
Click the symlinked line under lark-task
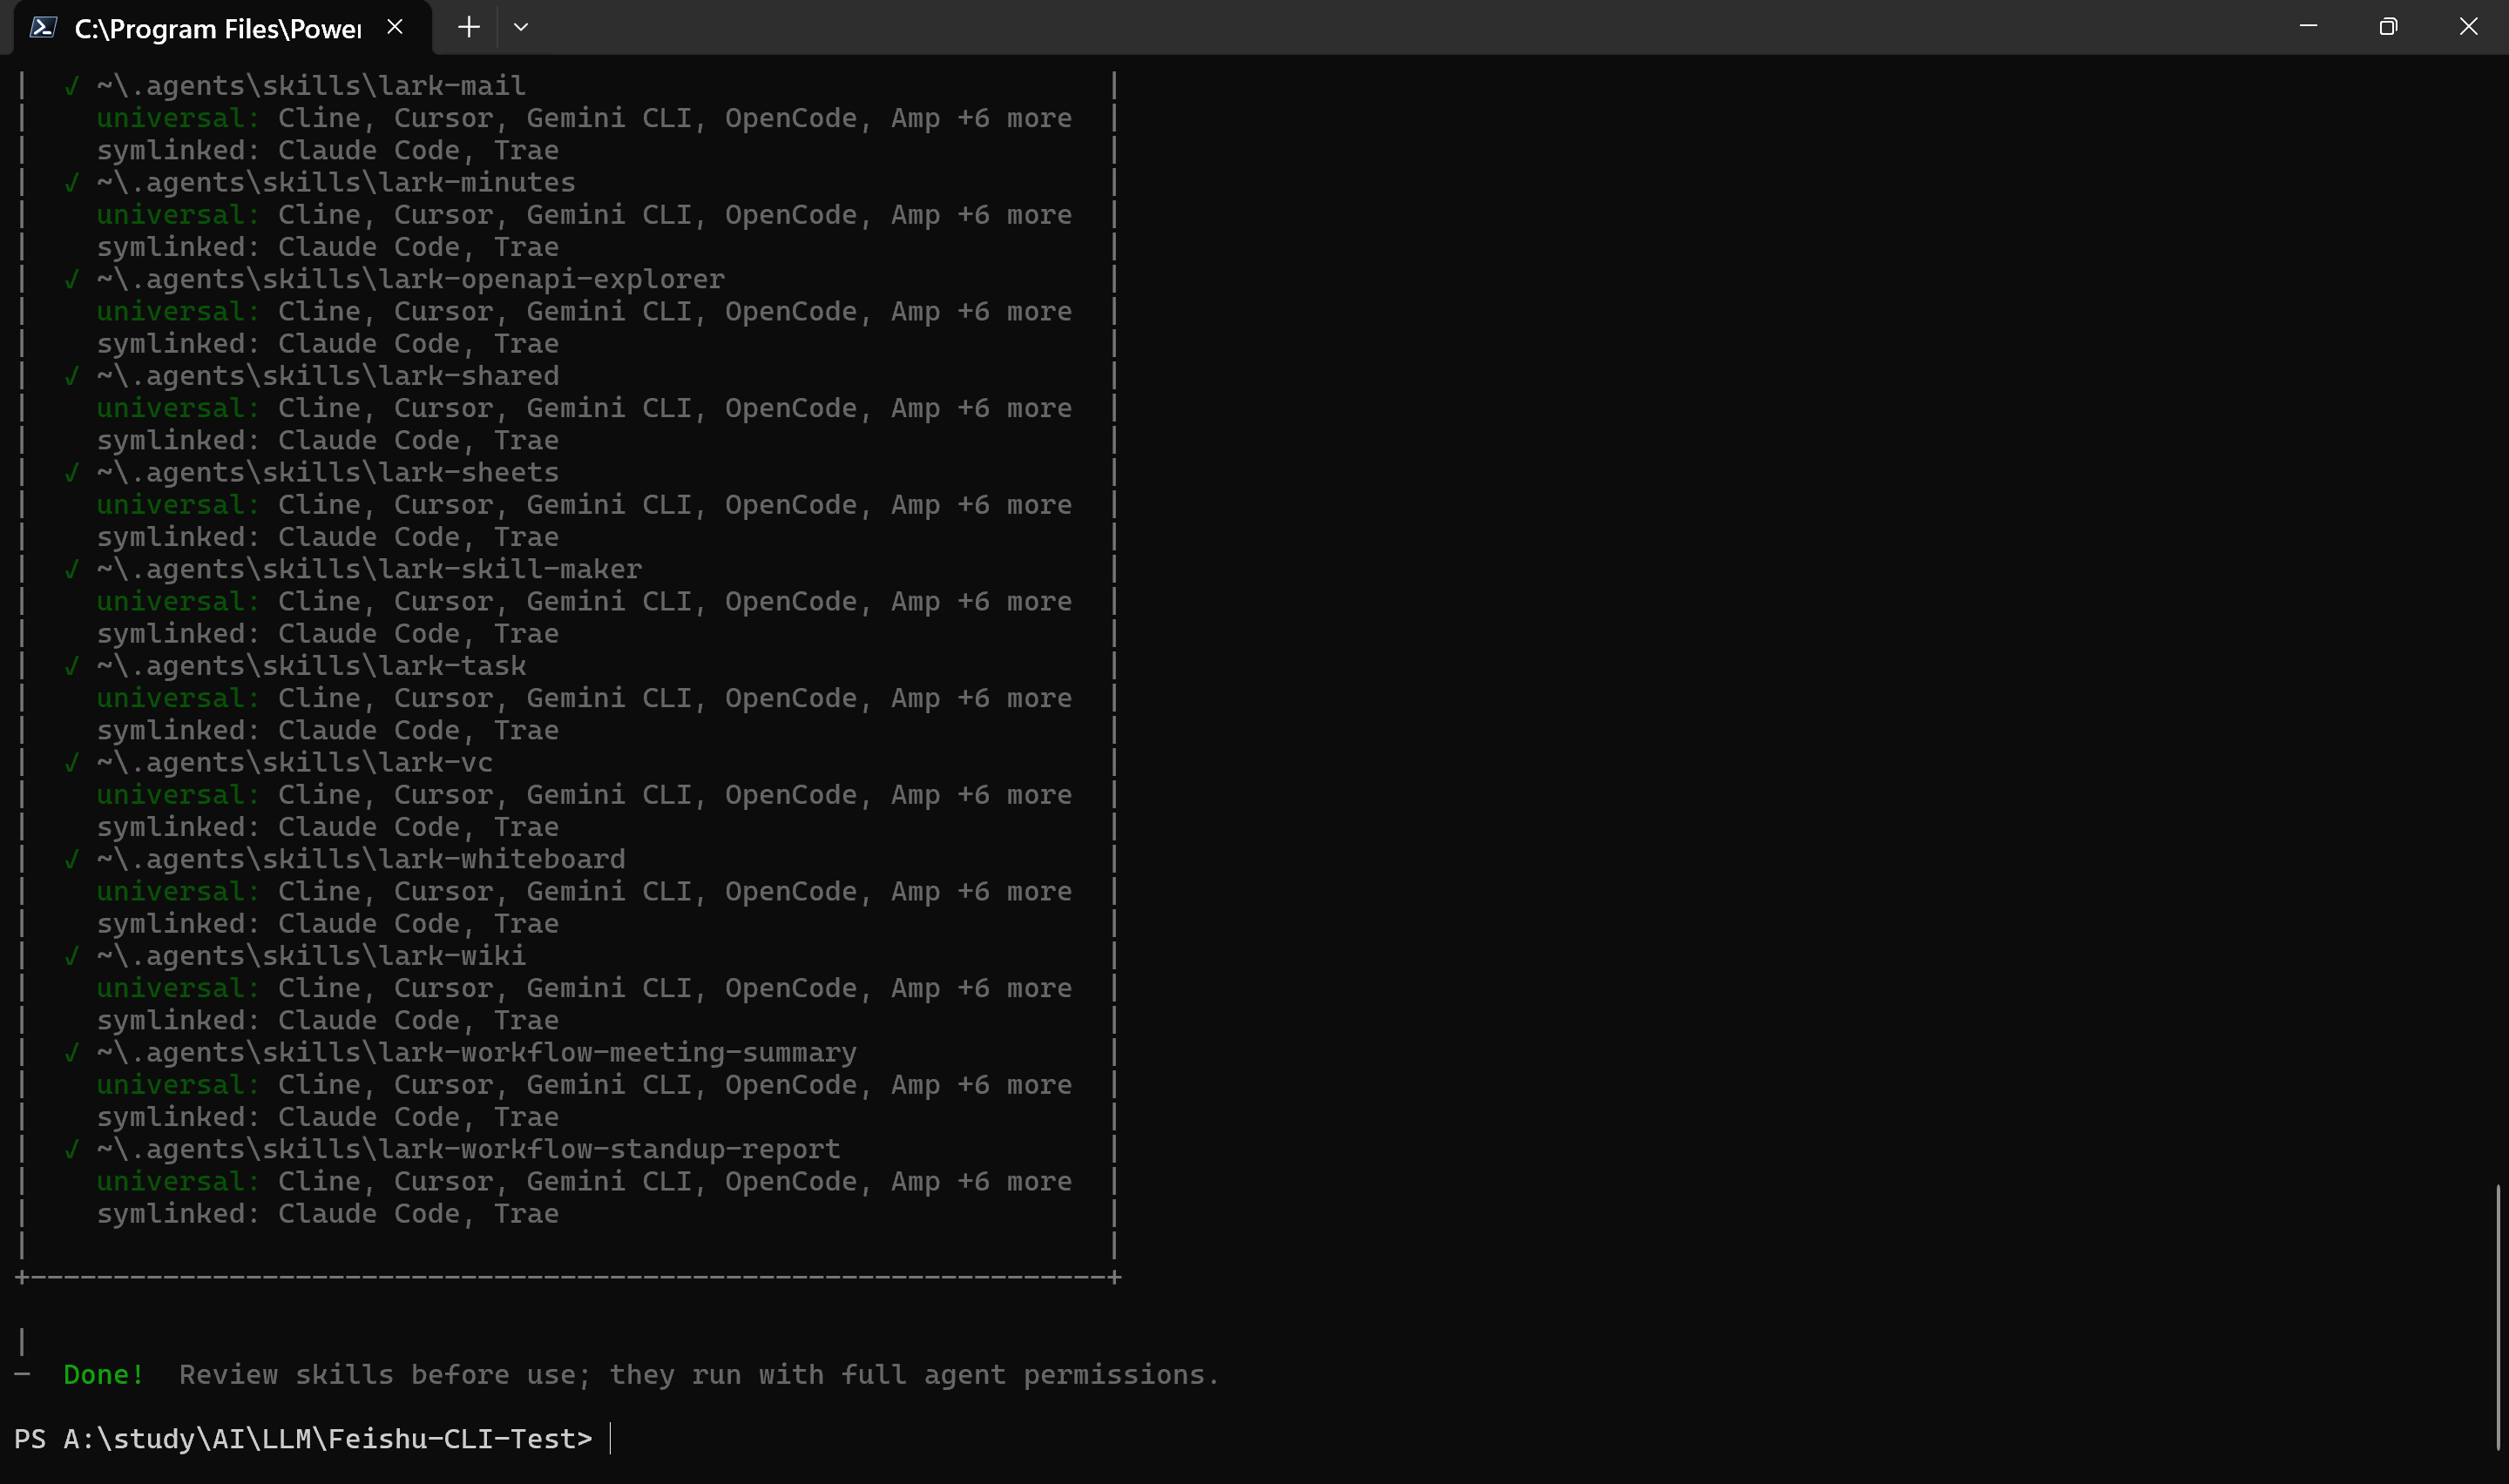[x=328, y=730]
